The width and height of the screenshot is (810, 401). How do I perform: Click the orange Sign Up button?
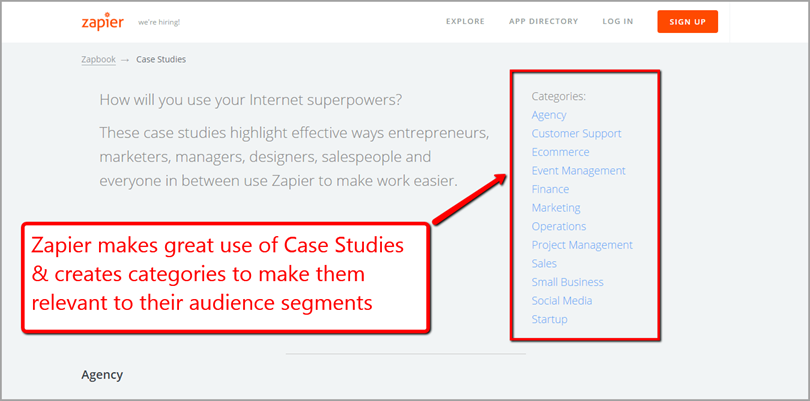pos(688,22)
